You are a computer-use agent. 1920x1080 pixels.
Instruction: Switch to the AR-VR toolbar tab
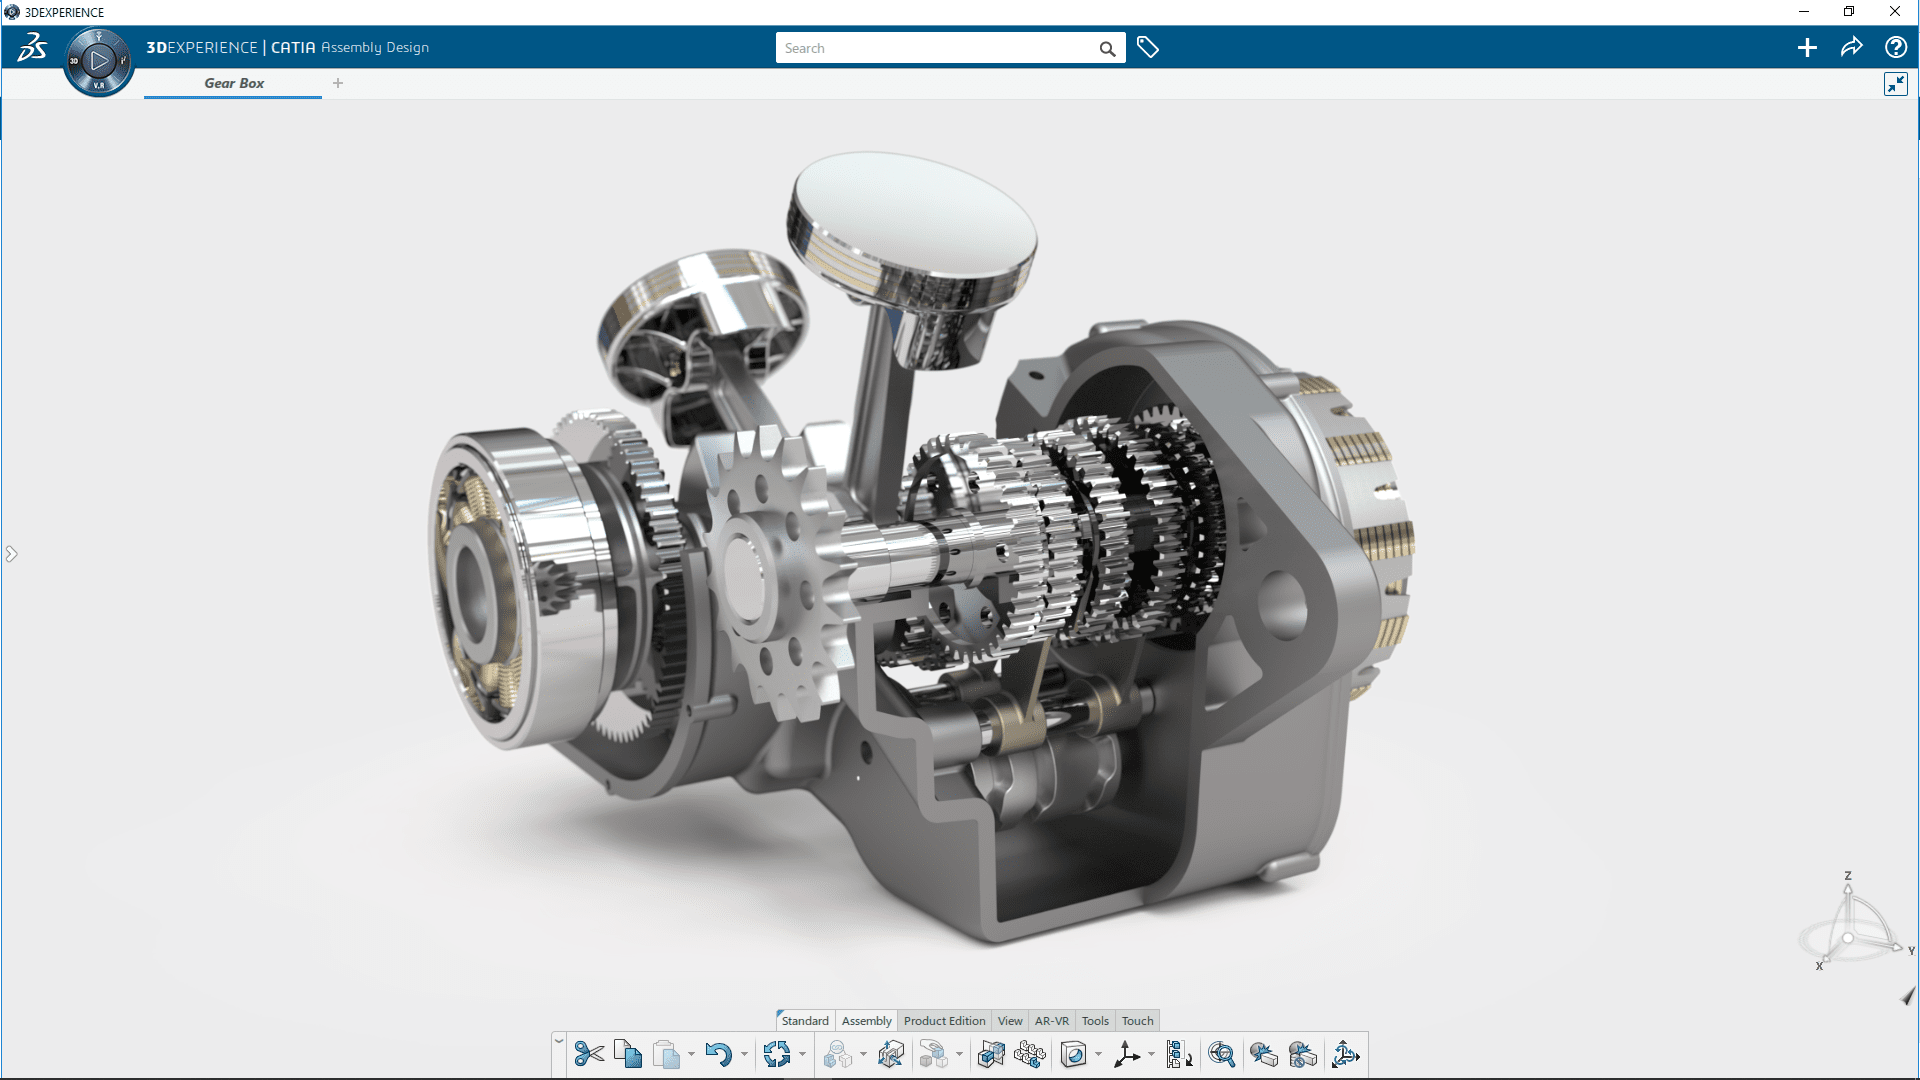pos(1051,1021)
